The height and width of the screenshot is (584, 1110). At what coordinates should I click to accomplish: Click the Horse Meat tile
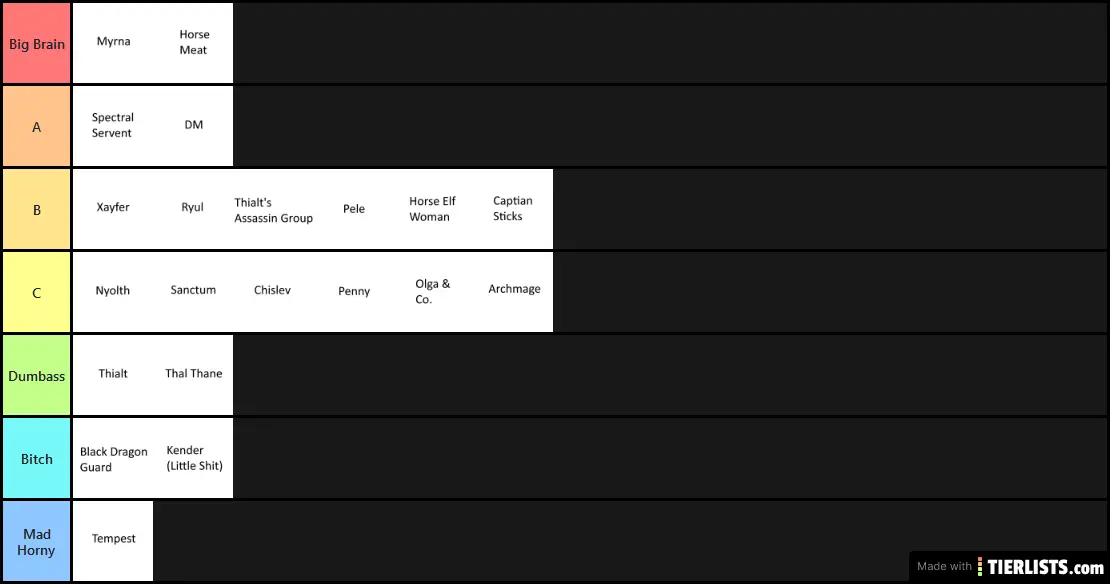tap(193, 43)
